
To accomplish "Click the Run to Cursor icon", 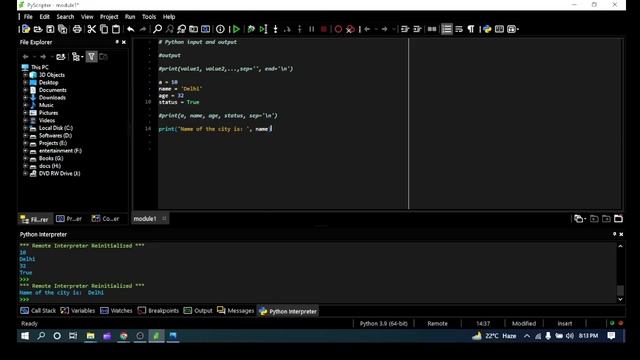I will point(263,29).
